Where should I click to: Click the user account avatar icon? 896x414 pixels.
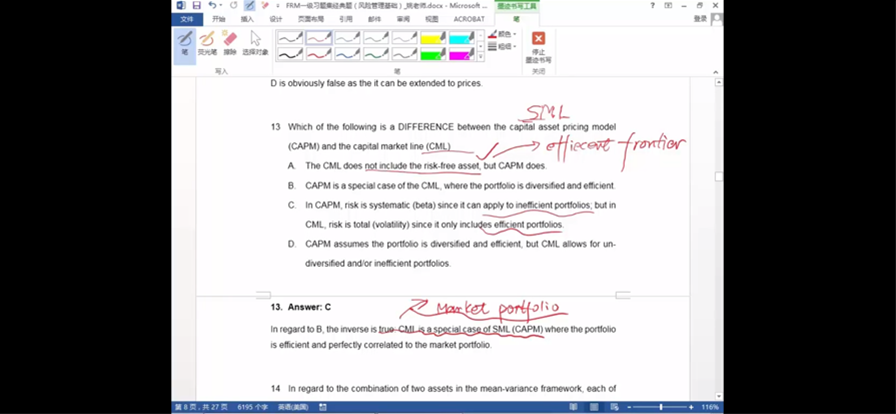(717, 19)
